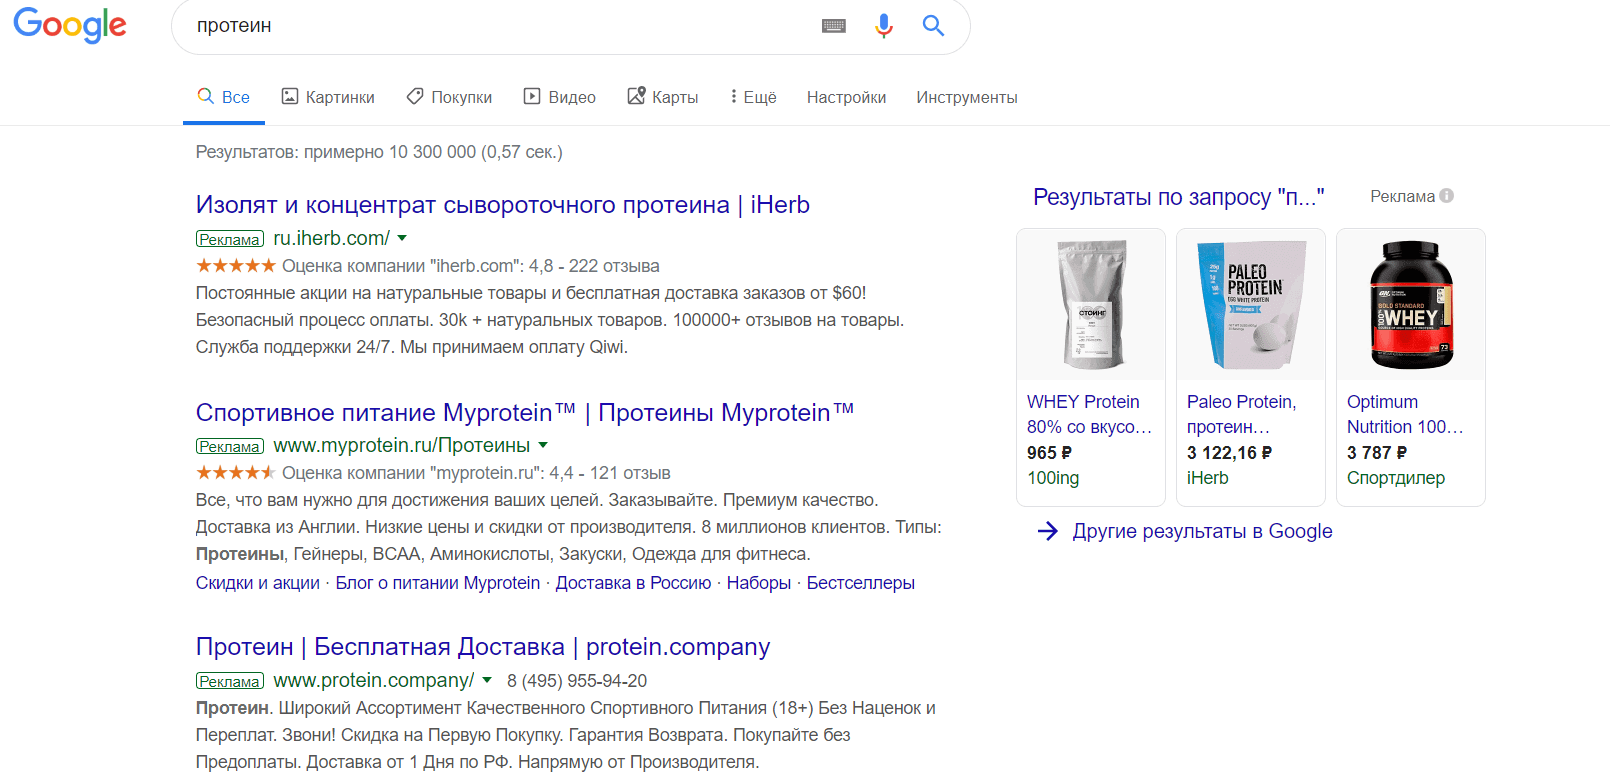Start voice search with microphone icon
1610x784 pixels.
884,26
